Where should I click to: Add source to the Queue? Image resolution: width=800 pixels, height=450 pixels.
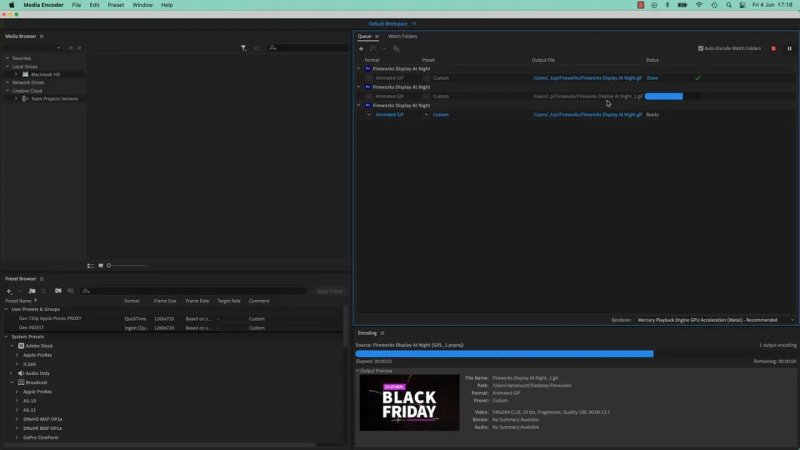pyautogui.click(x=361, y=48)
